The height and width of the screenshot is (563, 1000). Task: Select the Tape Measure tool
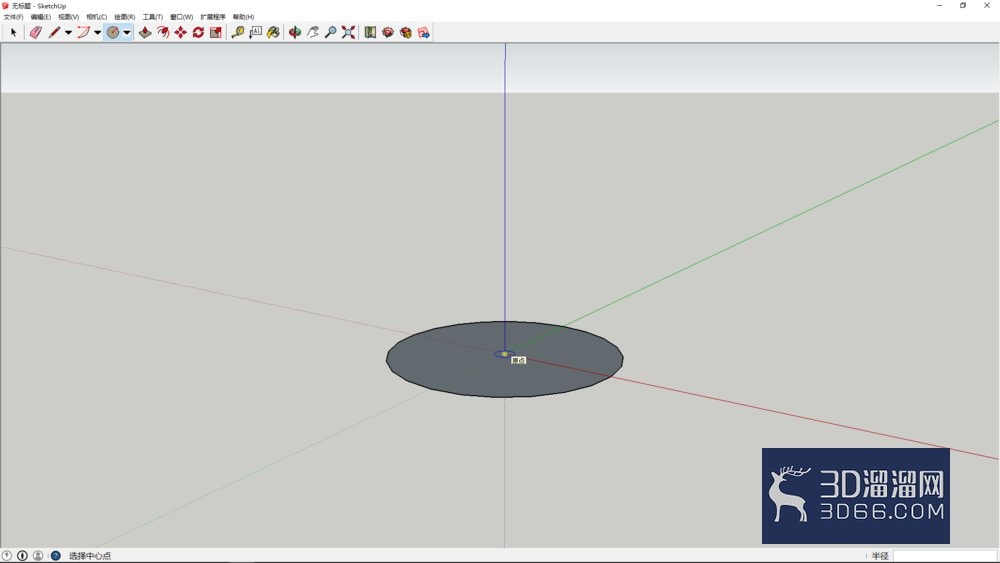pyautogui.click(x=237, y=32)
